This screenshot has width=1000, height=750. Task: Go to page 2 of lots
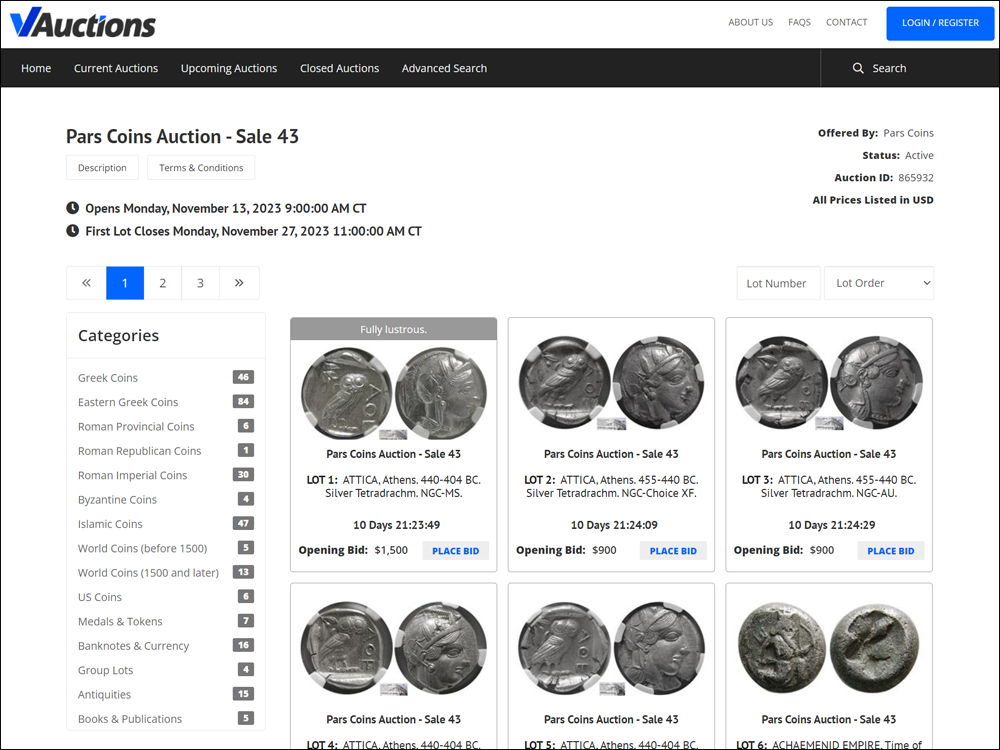pyautogui.click(x=163, y=283)
